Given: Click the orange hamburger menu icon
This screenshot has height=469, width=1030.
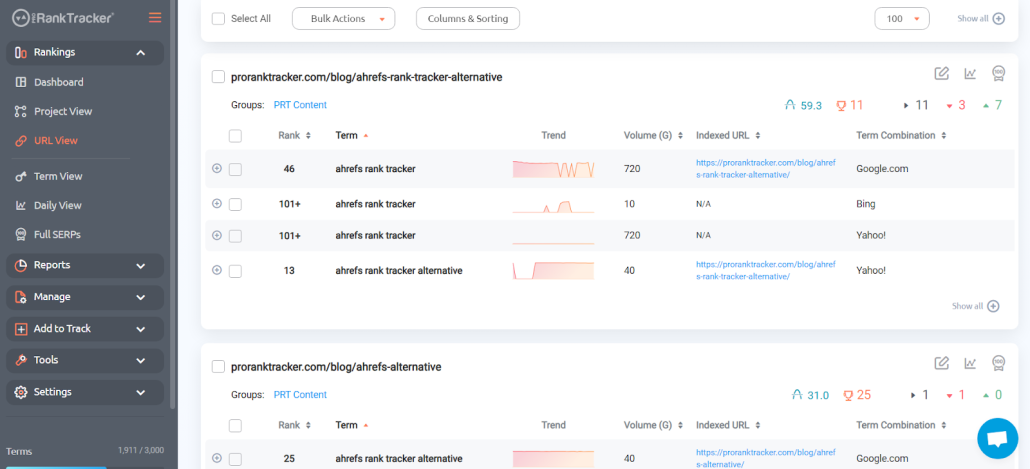Looking at the screenshot, I should pos(155,18).
